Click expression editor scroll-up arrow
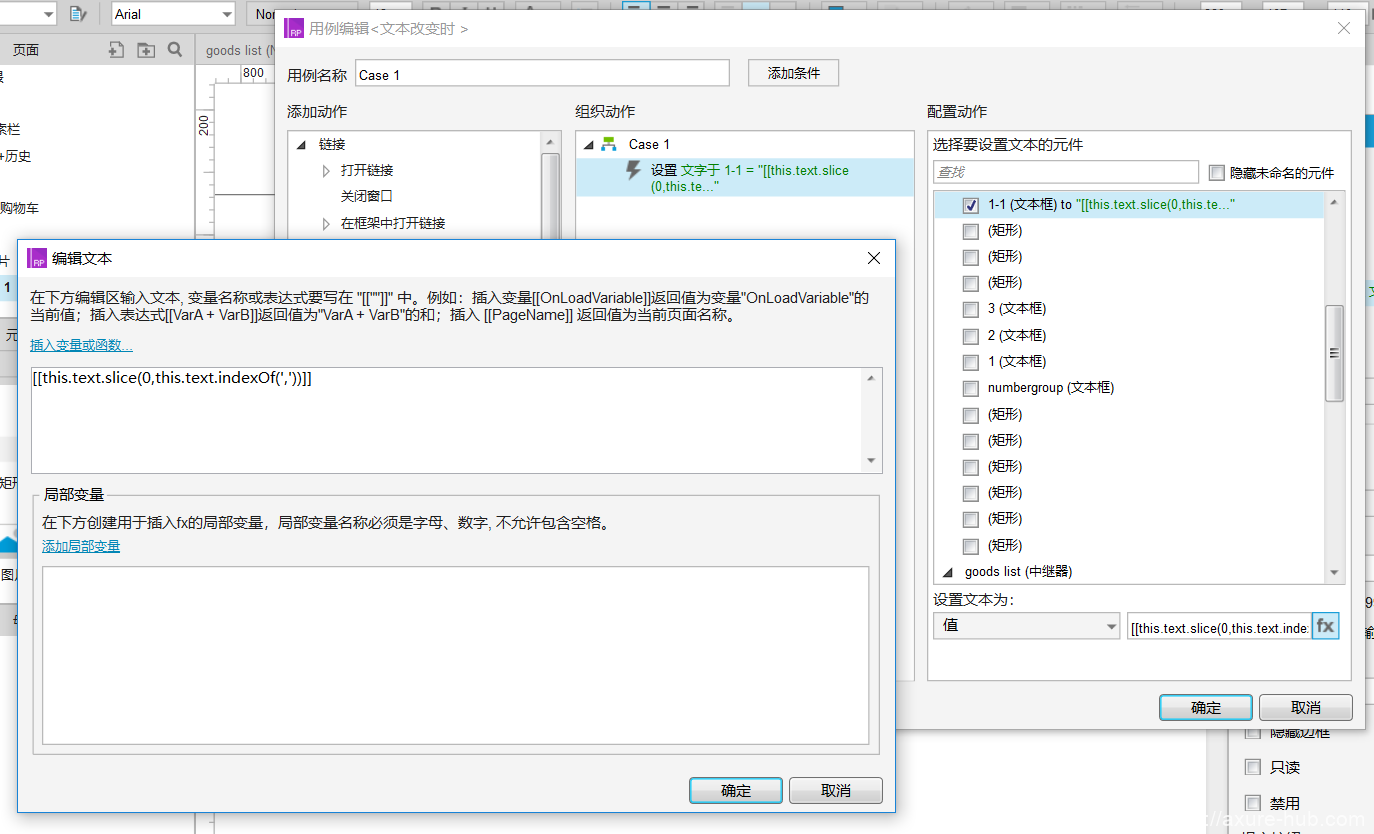Viewport: 1374px width, 834px height. coord(871,378)
